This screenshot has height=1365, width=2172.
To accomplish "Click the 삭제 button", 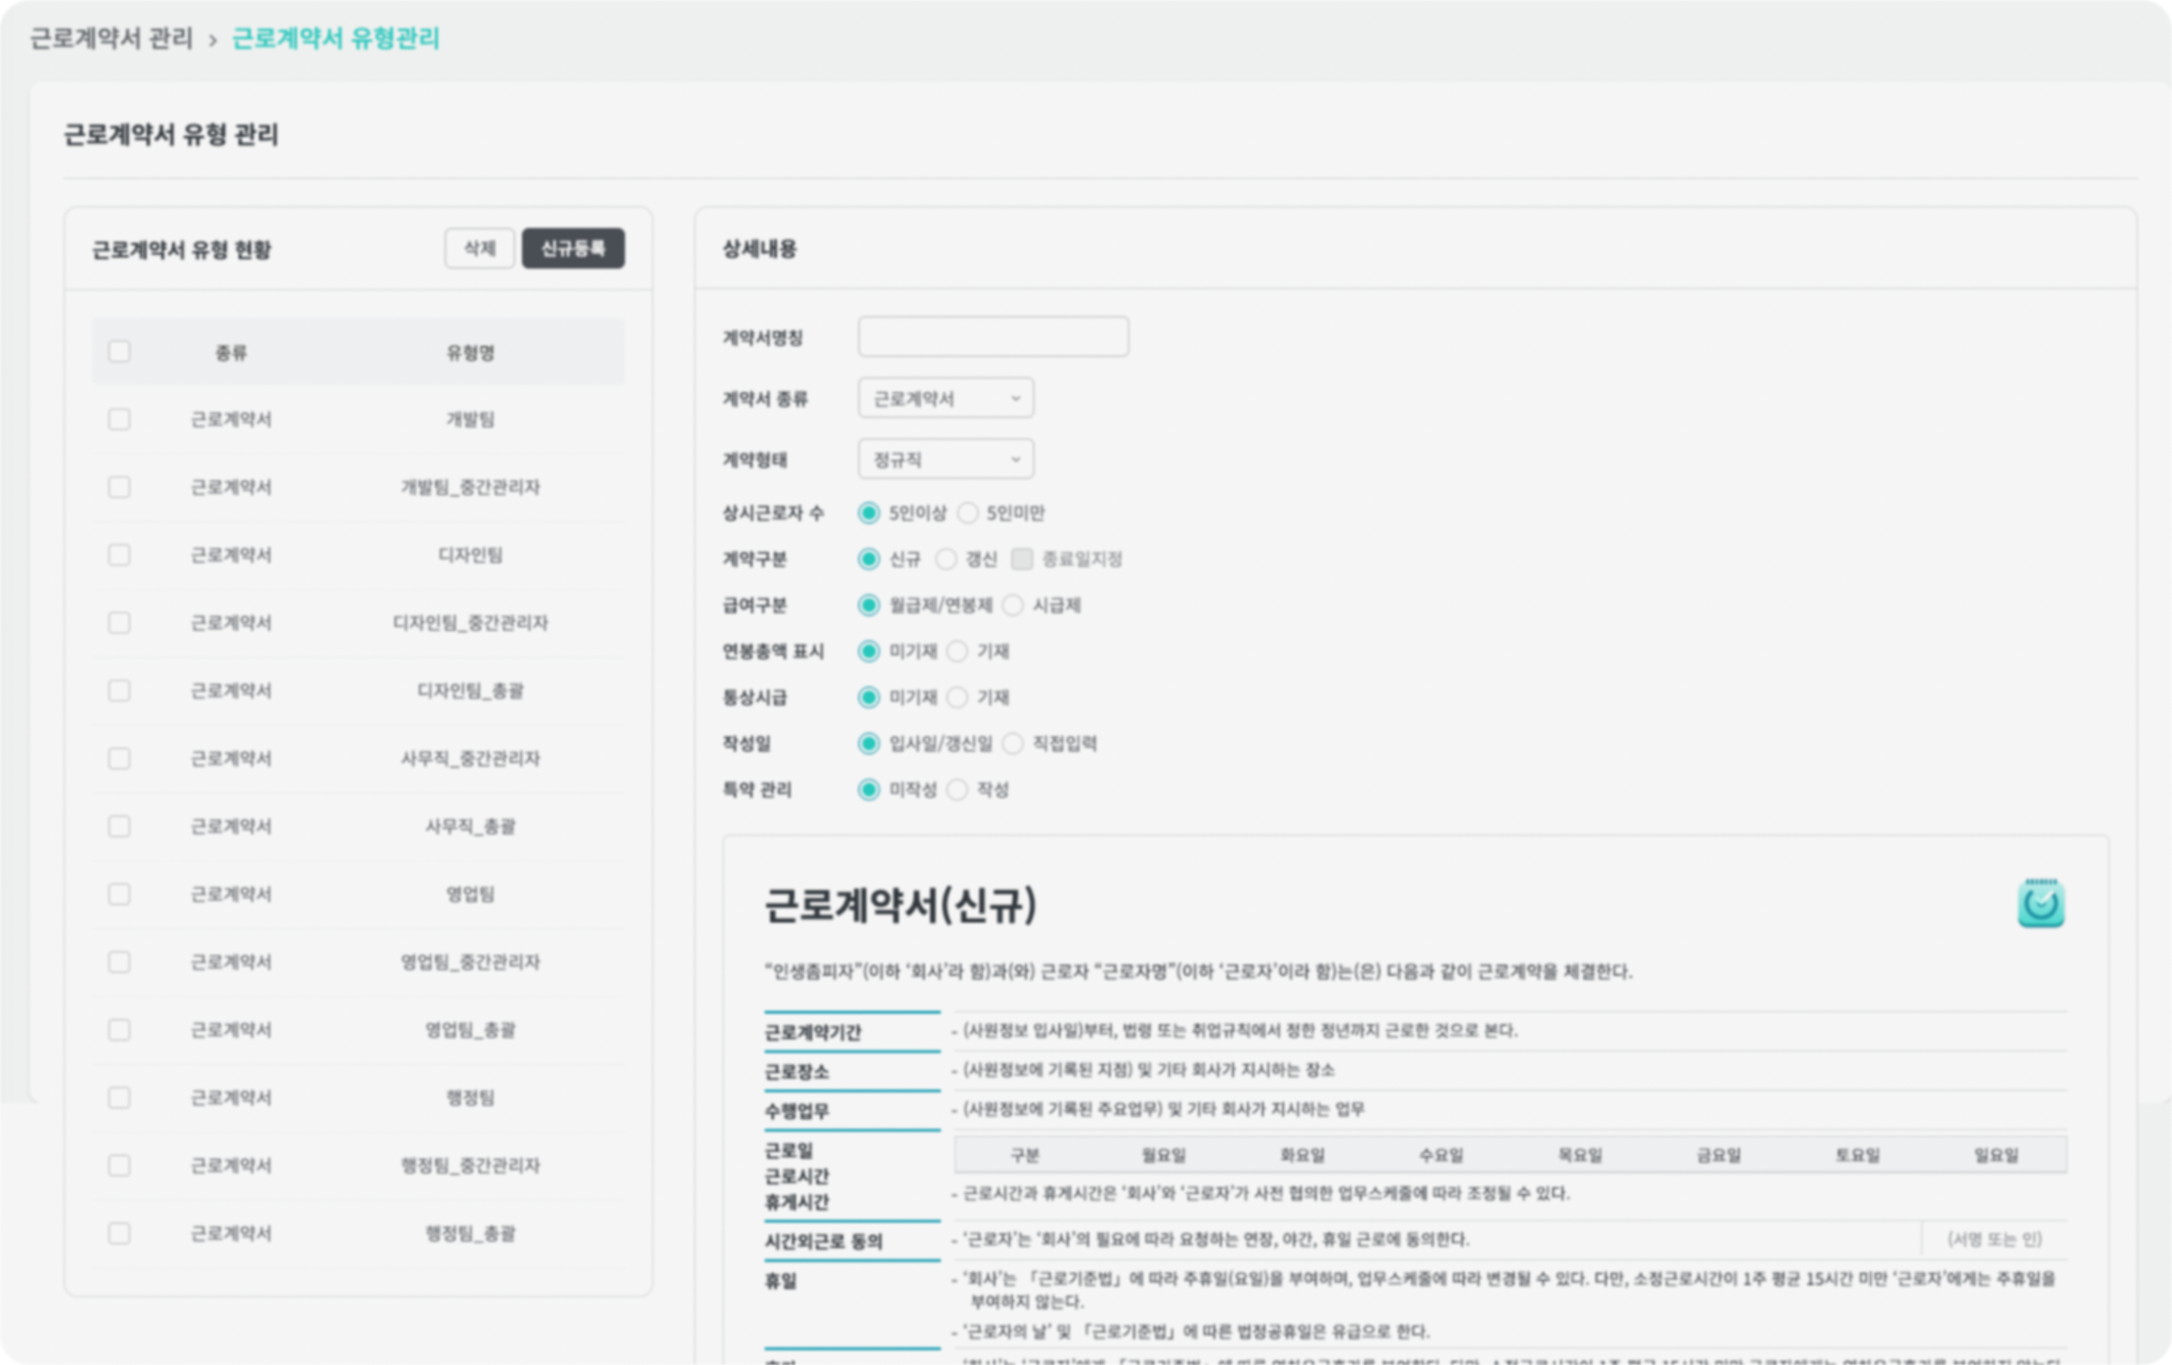I will point(479,248).
